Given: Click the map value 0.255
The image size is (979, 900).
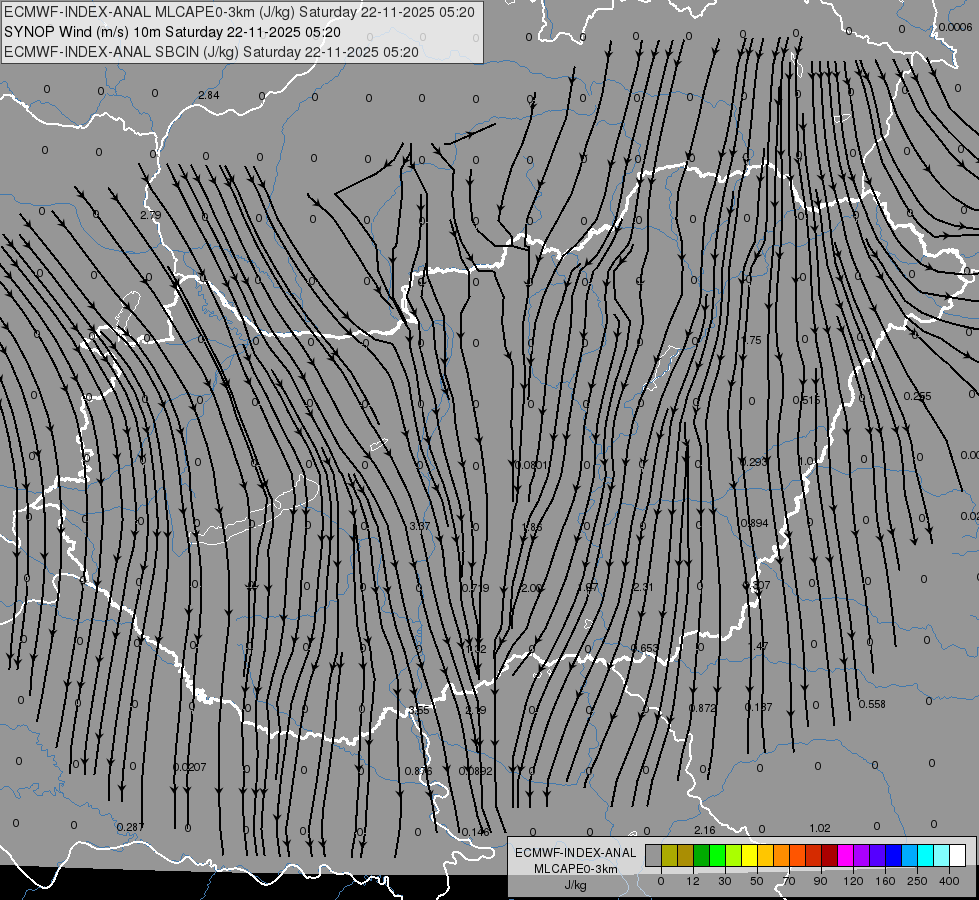Looking at the screenshot, I should [917, 396].
